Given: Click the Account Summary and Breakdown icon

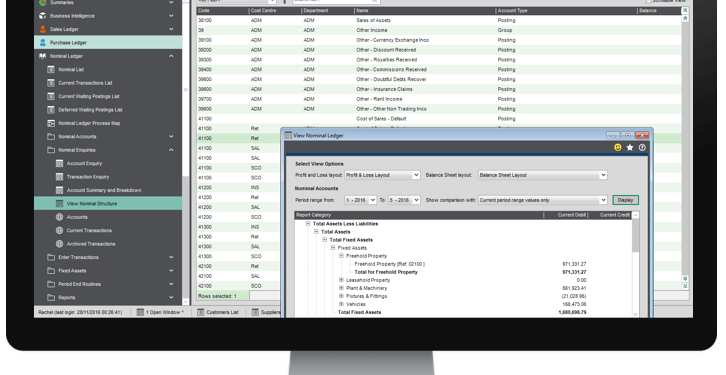Looking at the screenshot, I should click(x=59, y=190).
